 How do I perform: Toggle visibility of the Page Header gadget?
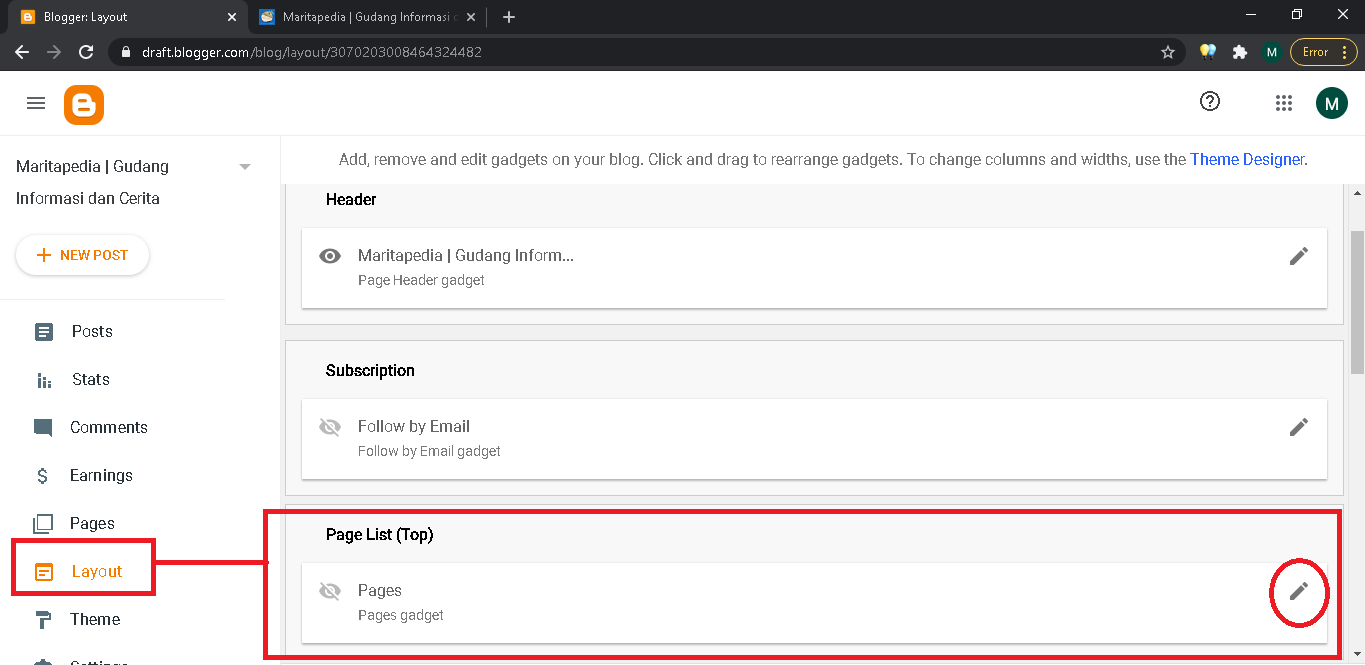point(330,256)
